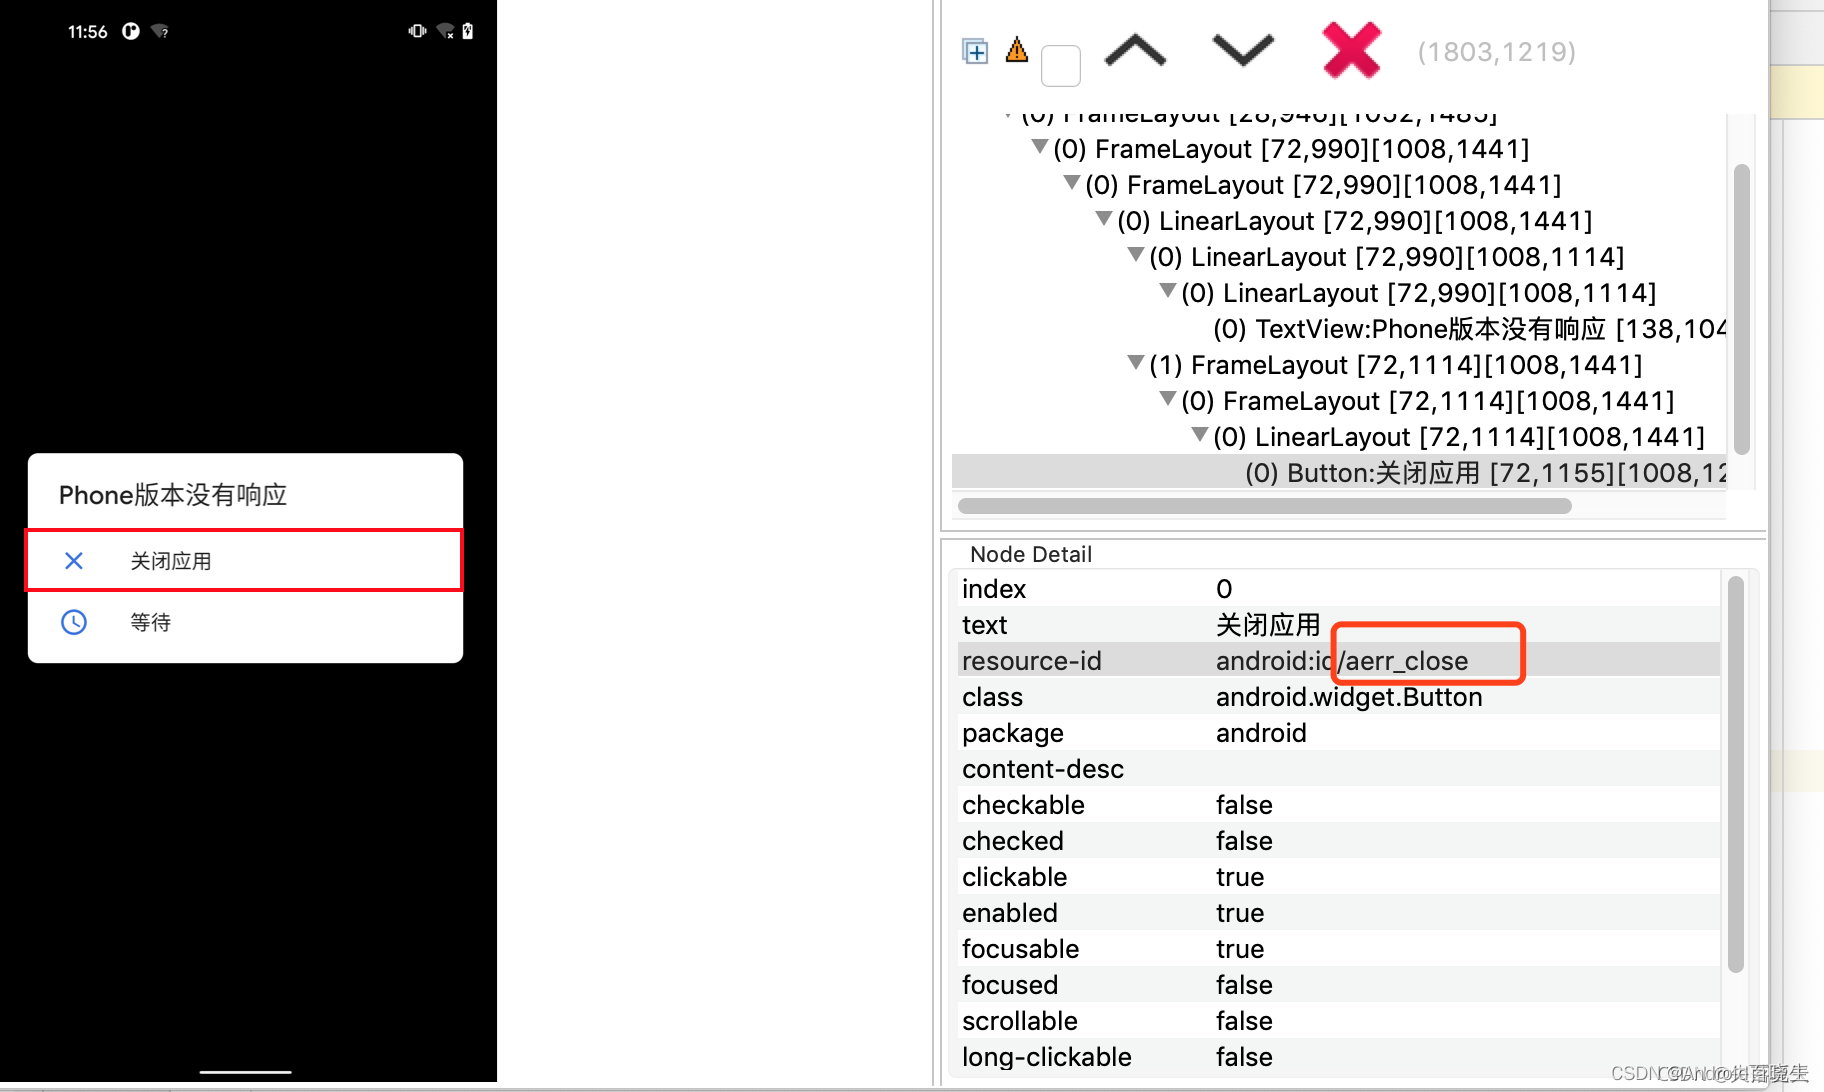The width and height of the screenshot is (1824, 1092).
Task: Toggle the empty checkbox in the toolbar
Action: pyautogui.click(x=1061, y=66)
